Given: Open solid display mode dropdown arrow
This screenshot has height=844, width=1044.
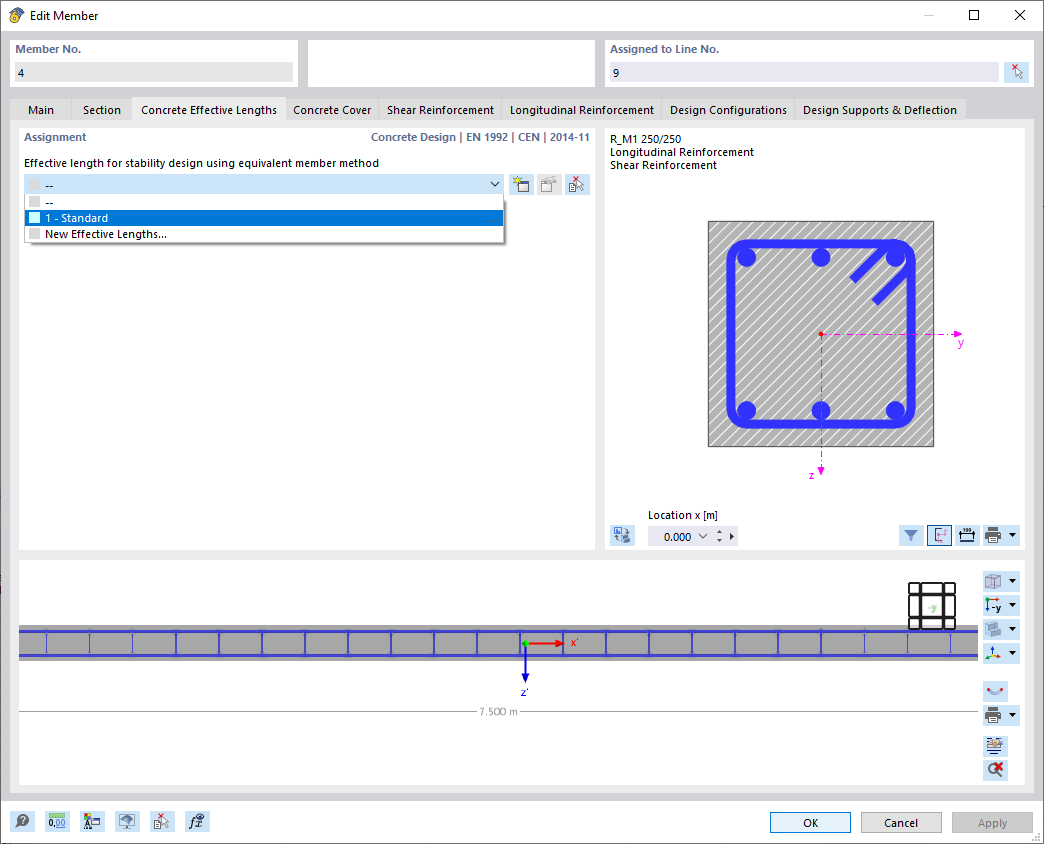Looking at the screenshot, I should tap(1012, 629).
